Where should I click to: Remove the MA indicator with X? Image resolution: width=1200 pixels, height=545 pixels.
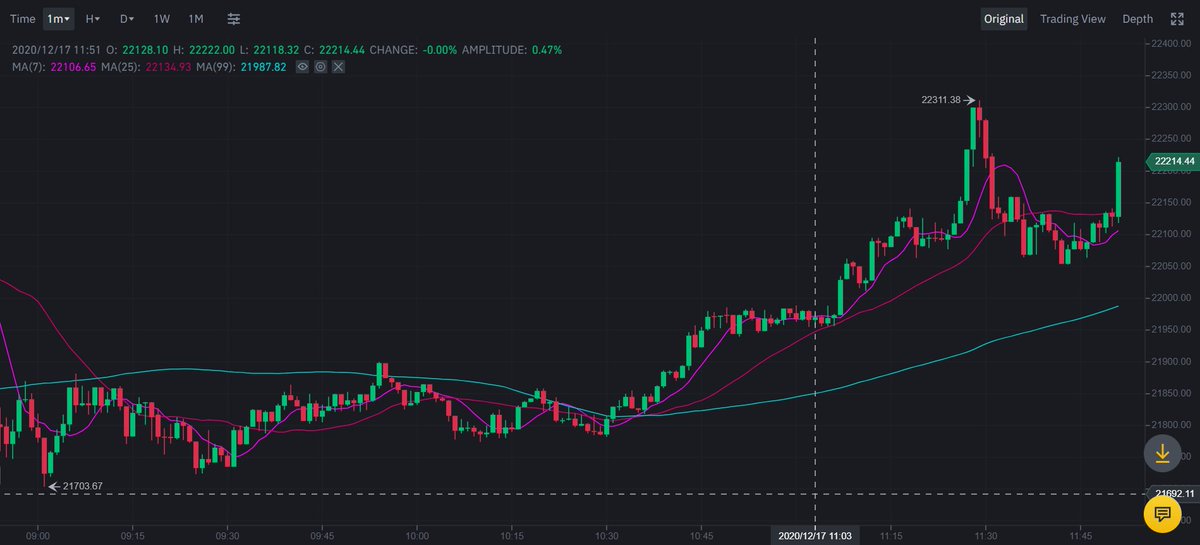click(x=338, y=67)
